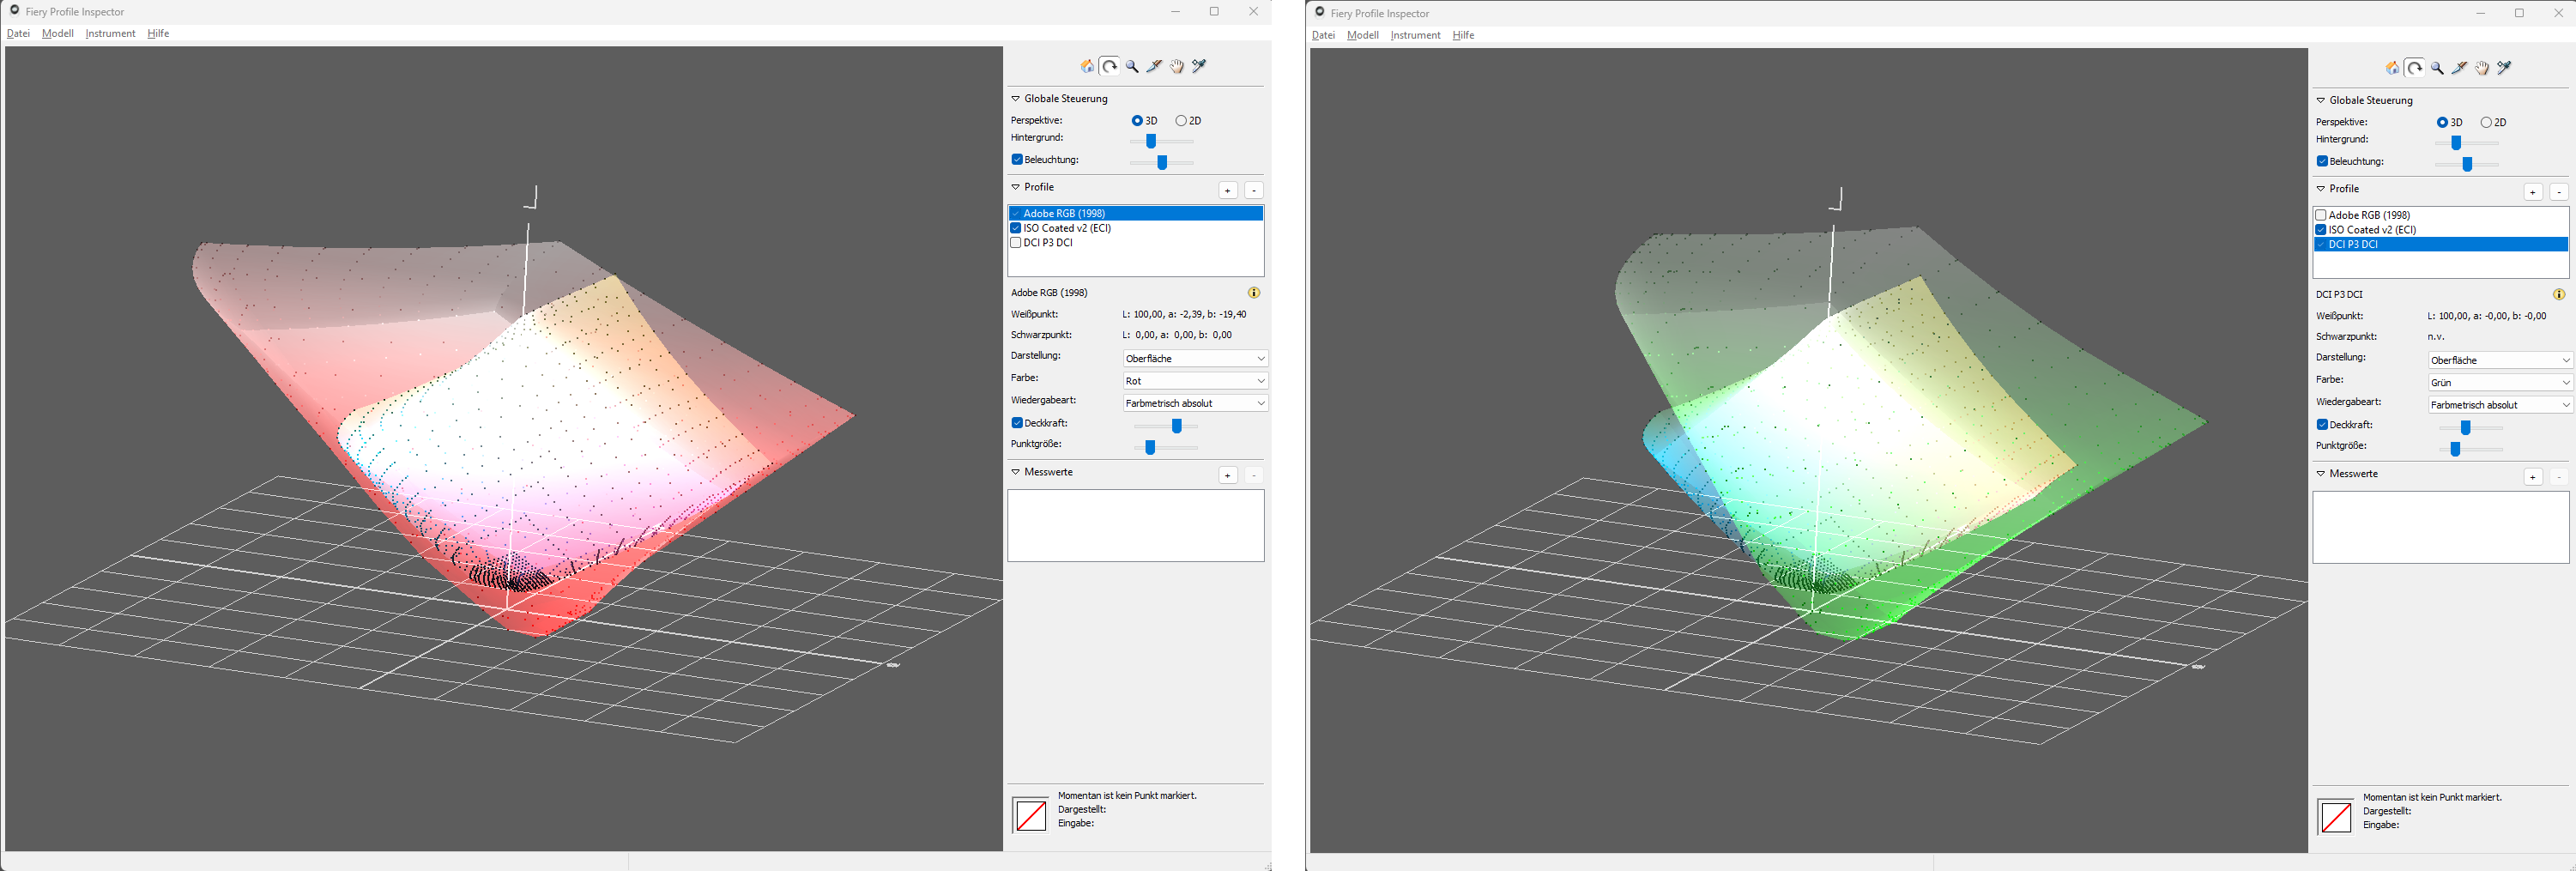Open the Instrument menu in the green gamut window

pyautogui.click(x=1415, y=36)
